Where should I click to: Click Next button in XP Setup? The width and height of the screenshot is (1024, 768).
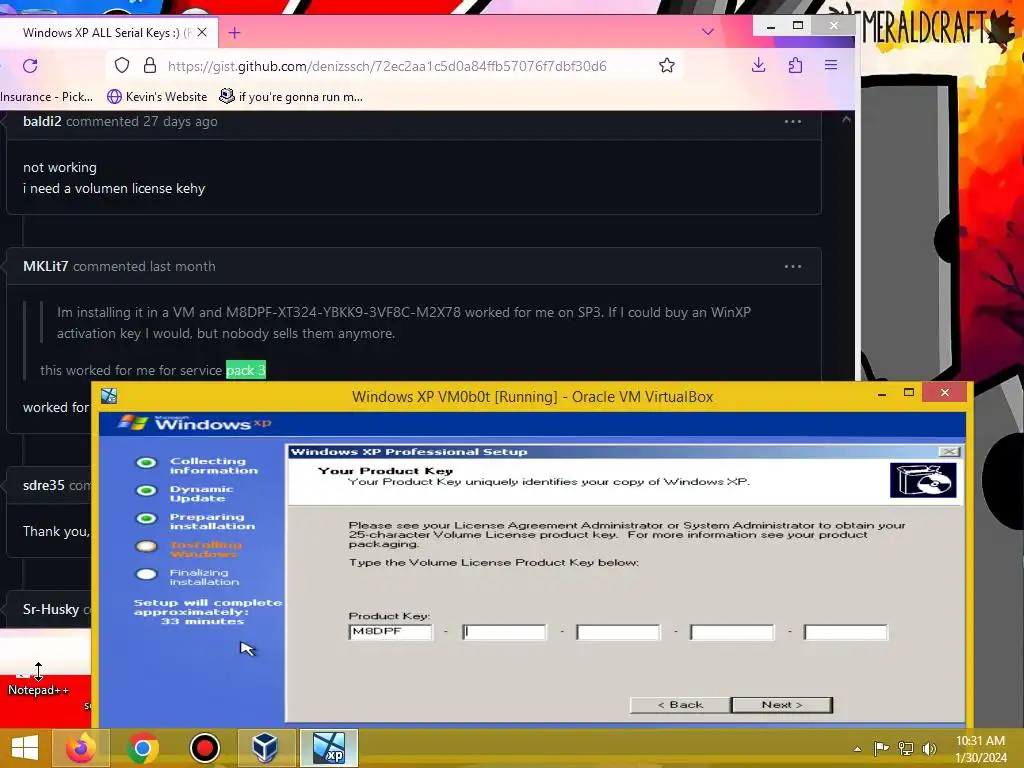782,705
